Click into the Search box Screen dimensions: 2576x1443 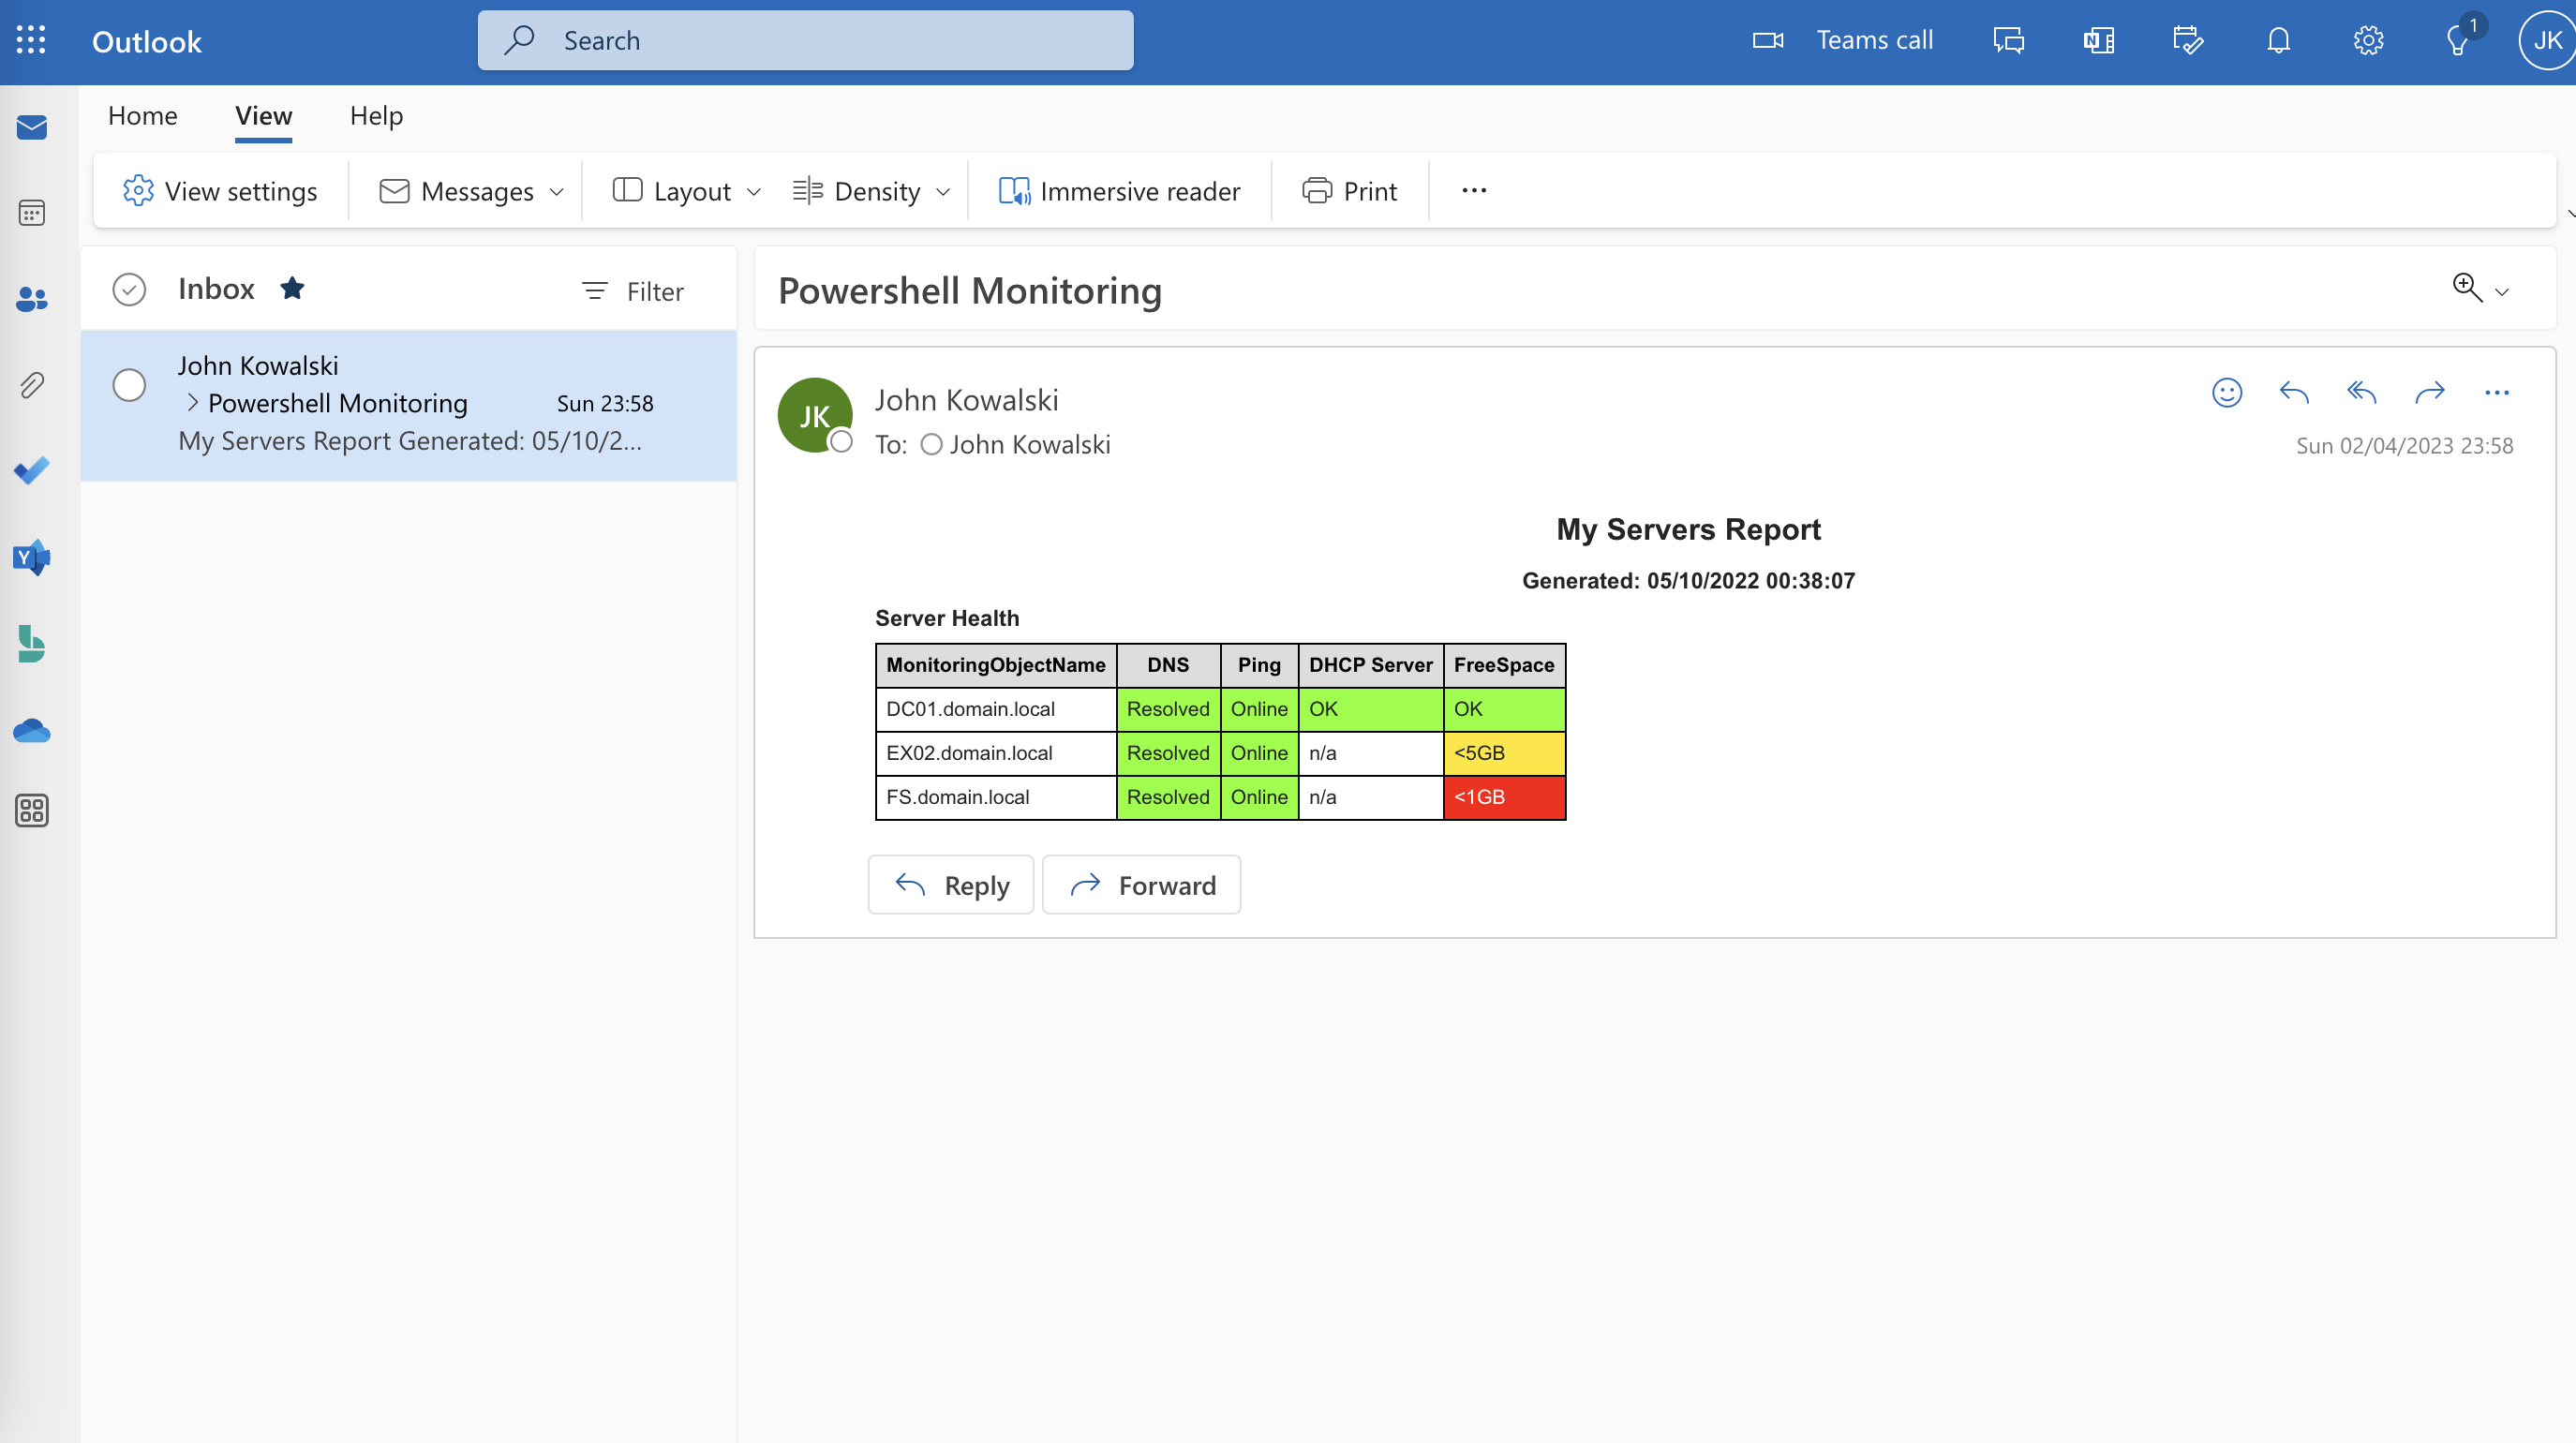[x=805, y=40]
